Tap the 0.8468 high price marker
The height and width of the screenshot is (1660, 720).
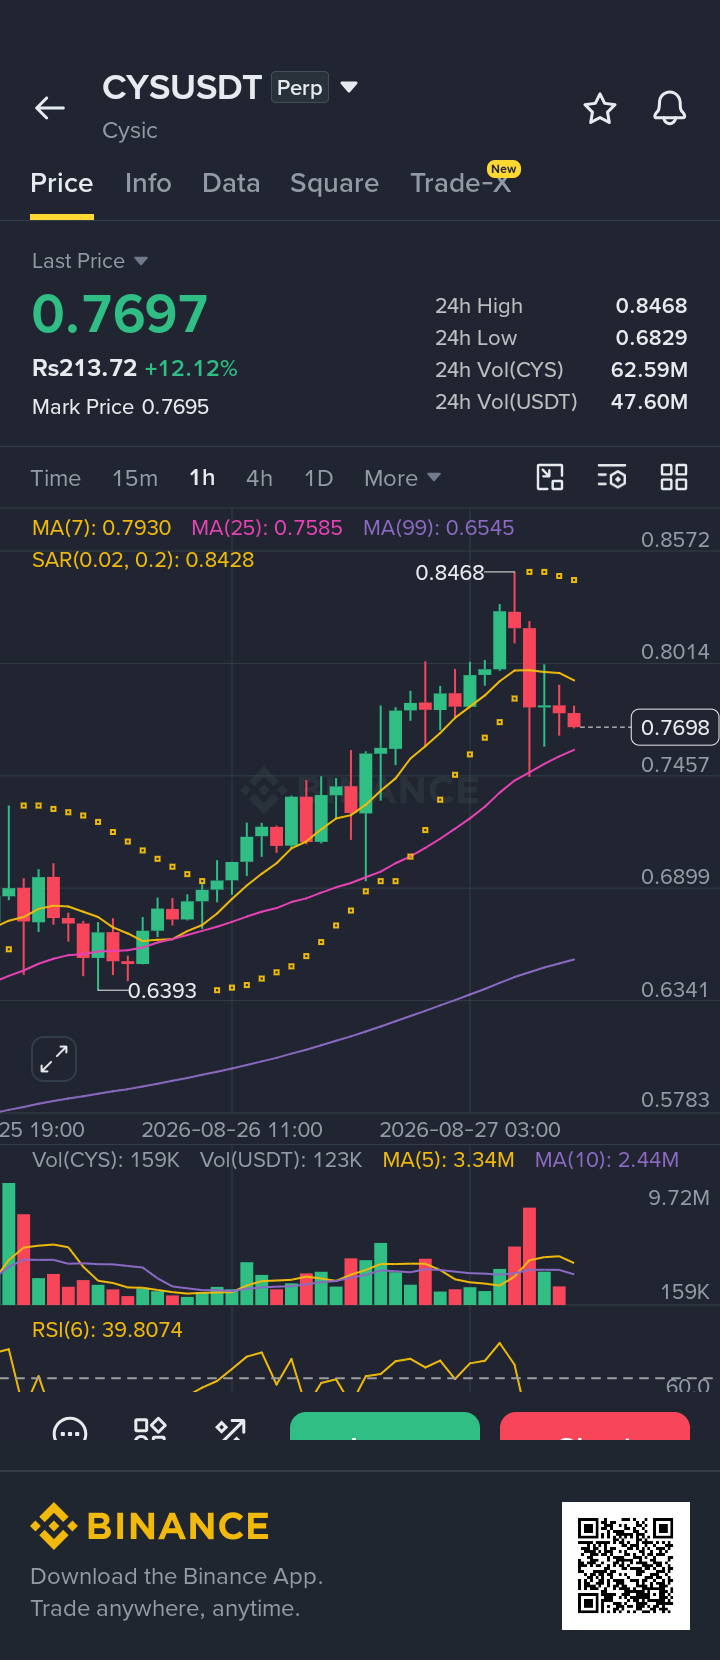450,573
